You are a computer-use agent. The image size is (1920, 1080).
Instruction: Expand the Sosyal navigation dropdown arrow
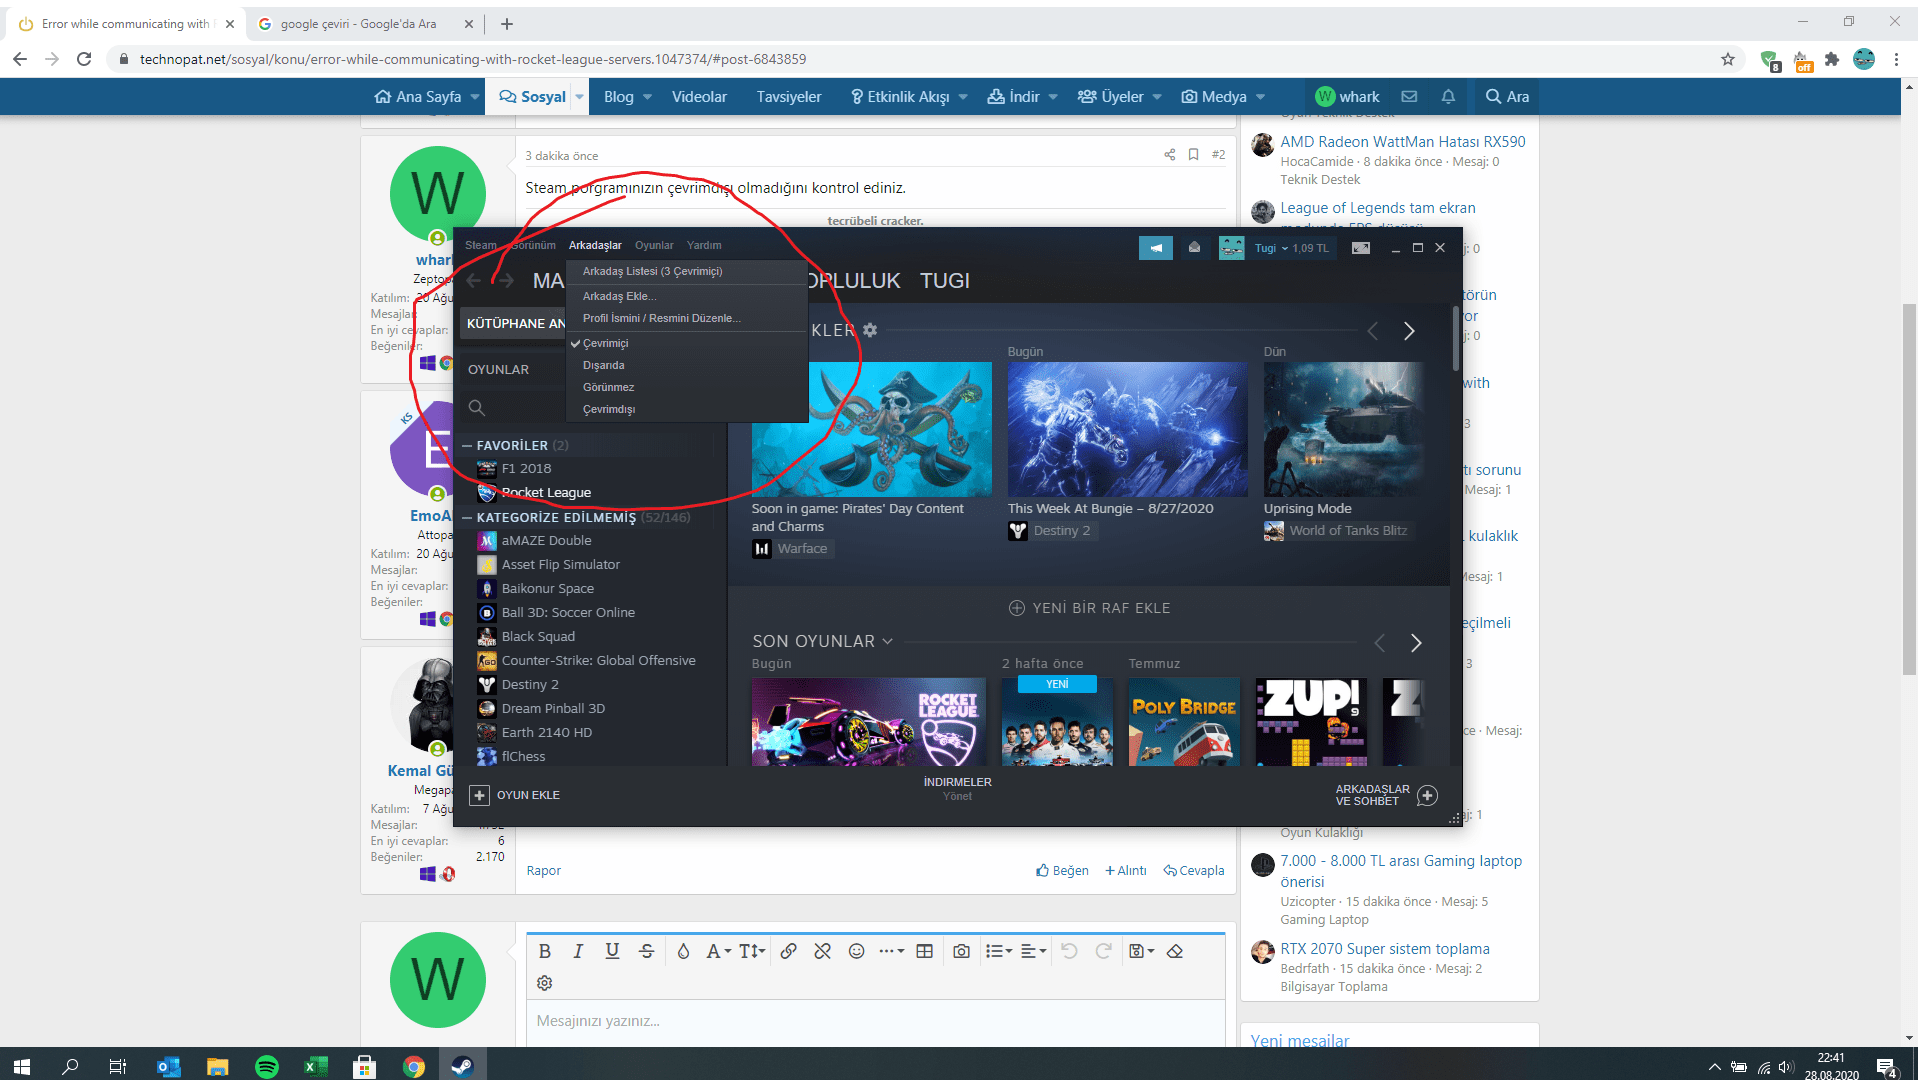[579, 97]
